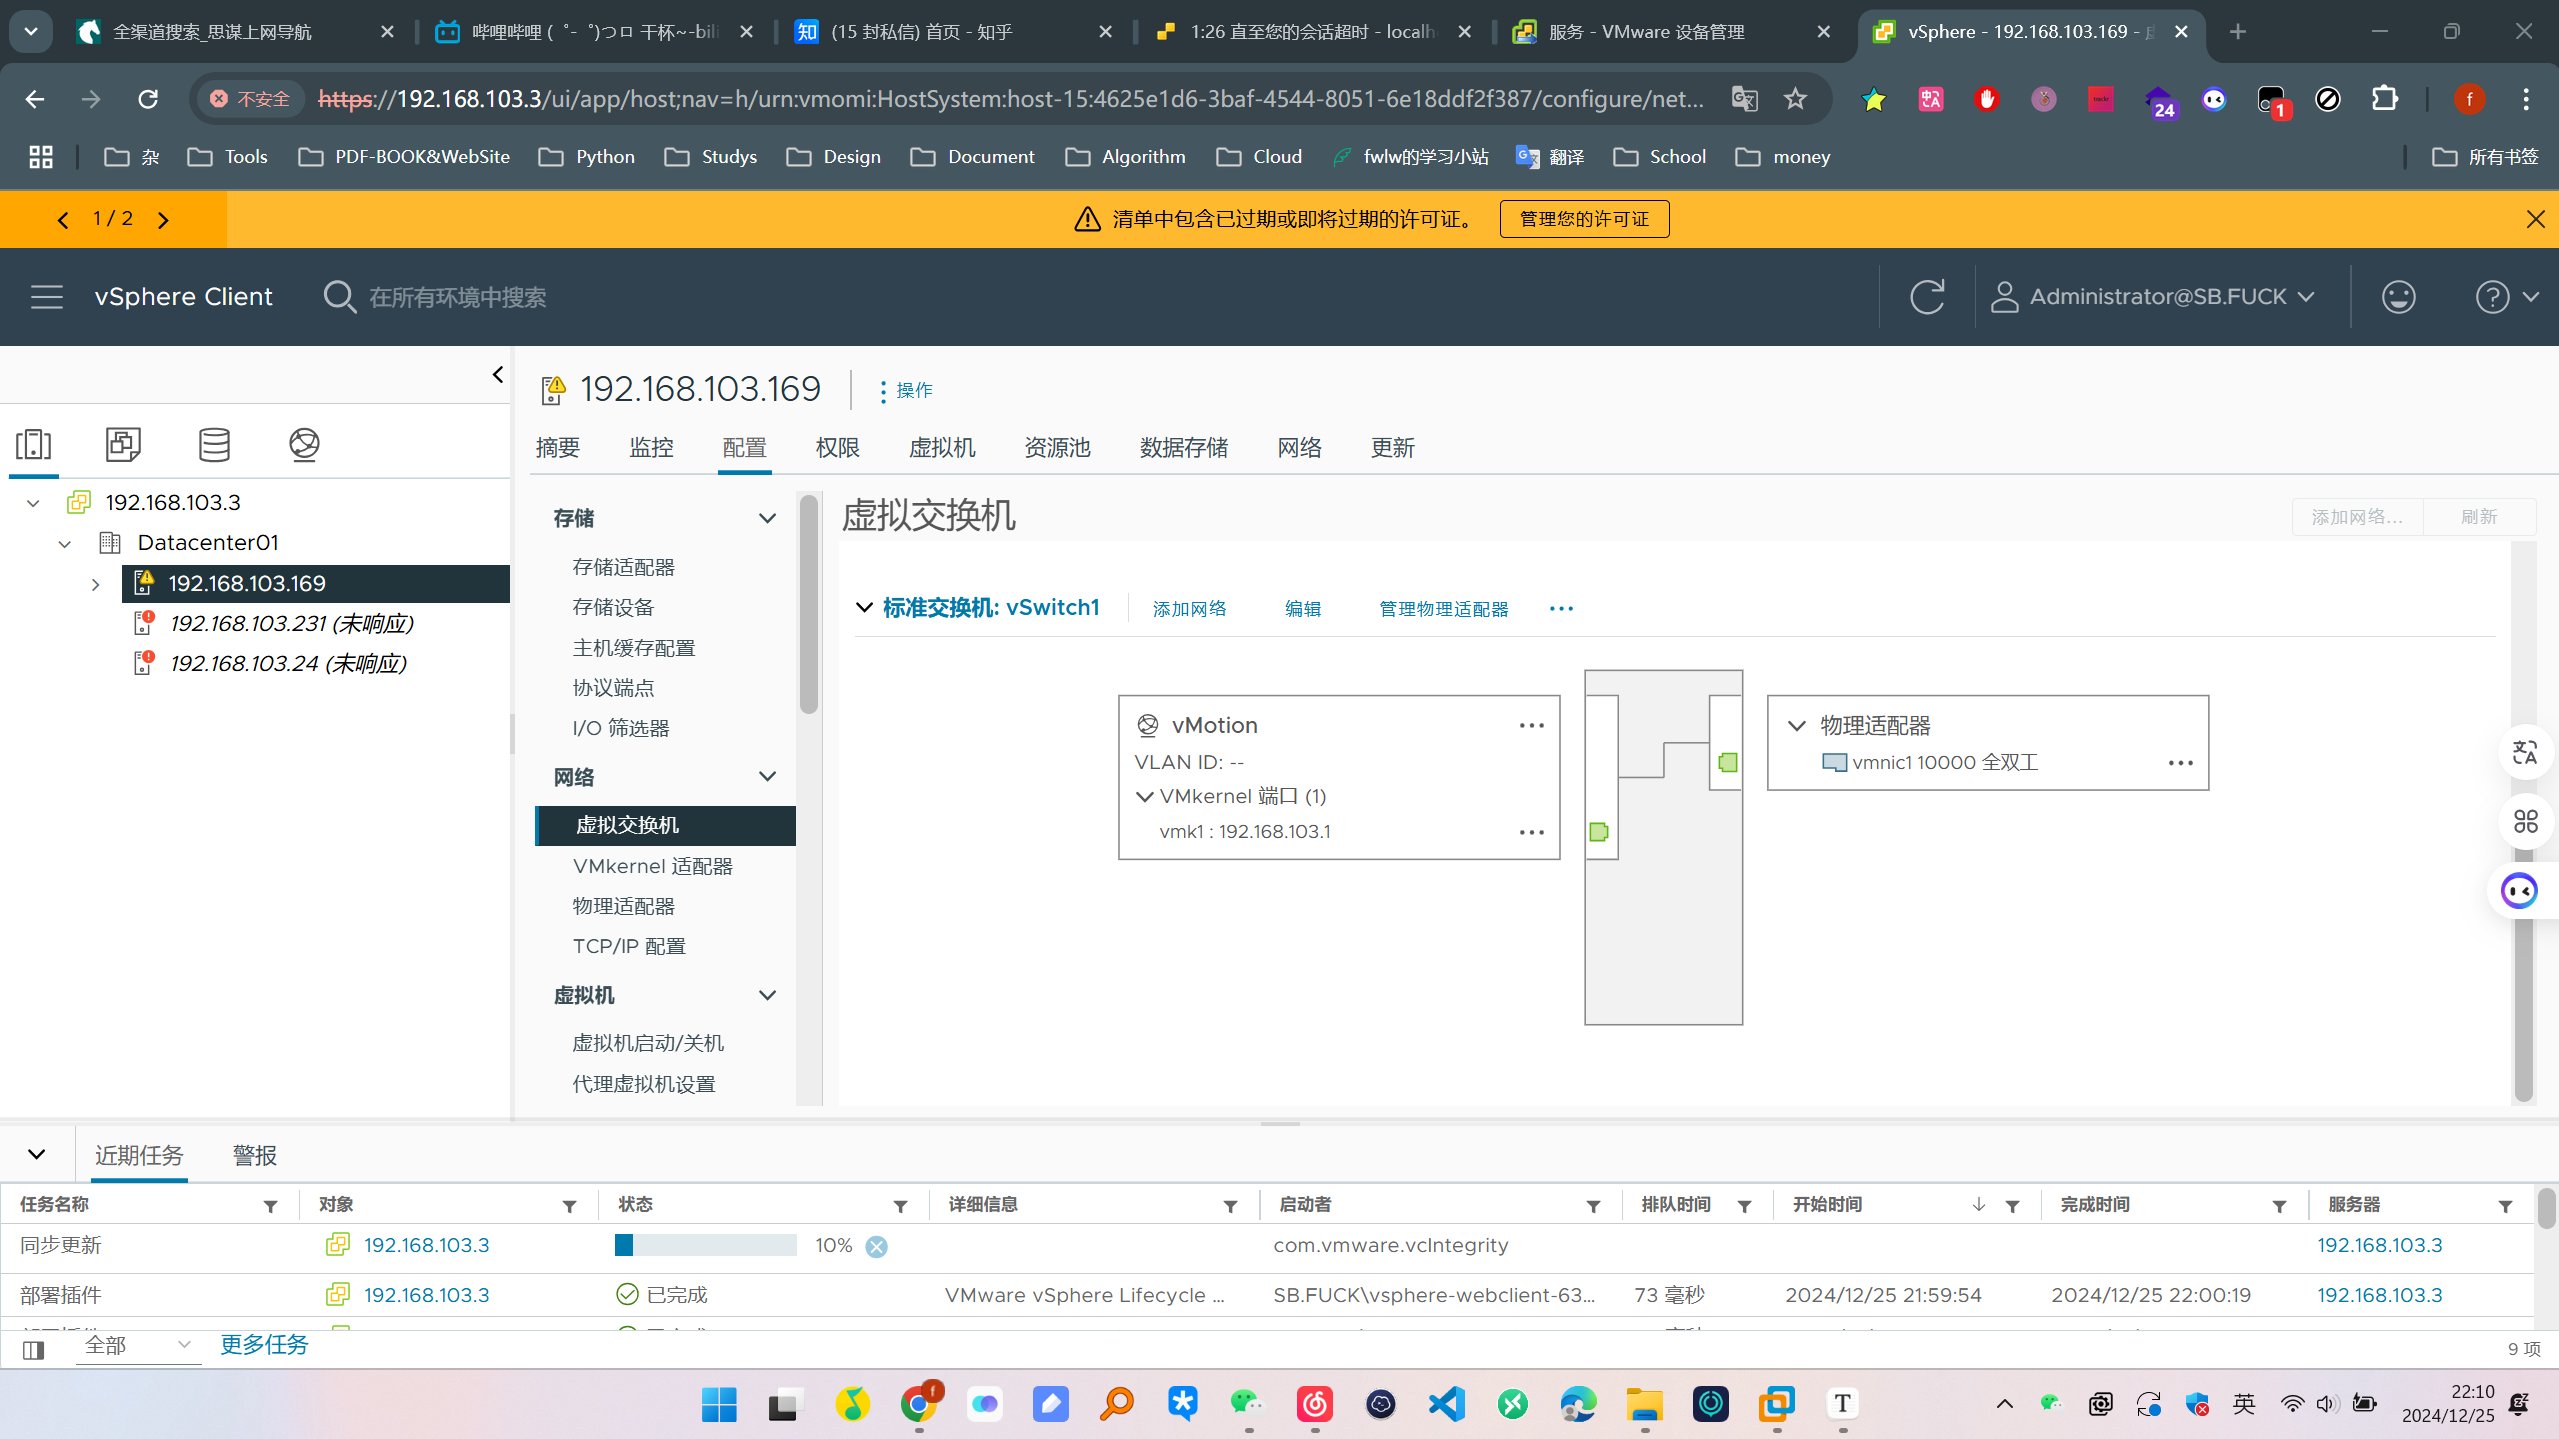2559x1439 pixels.
Task: Collapse the 标准交换机: vSwitch1 section
Action: tap(864, 608)
